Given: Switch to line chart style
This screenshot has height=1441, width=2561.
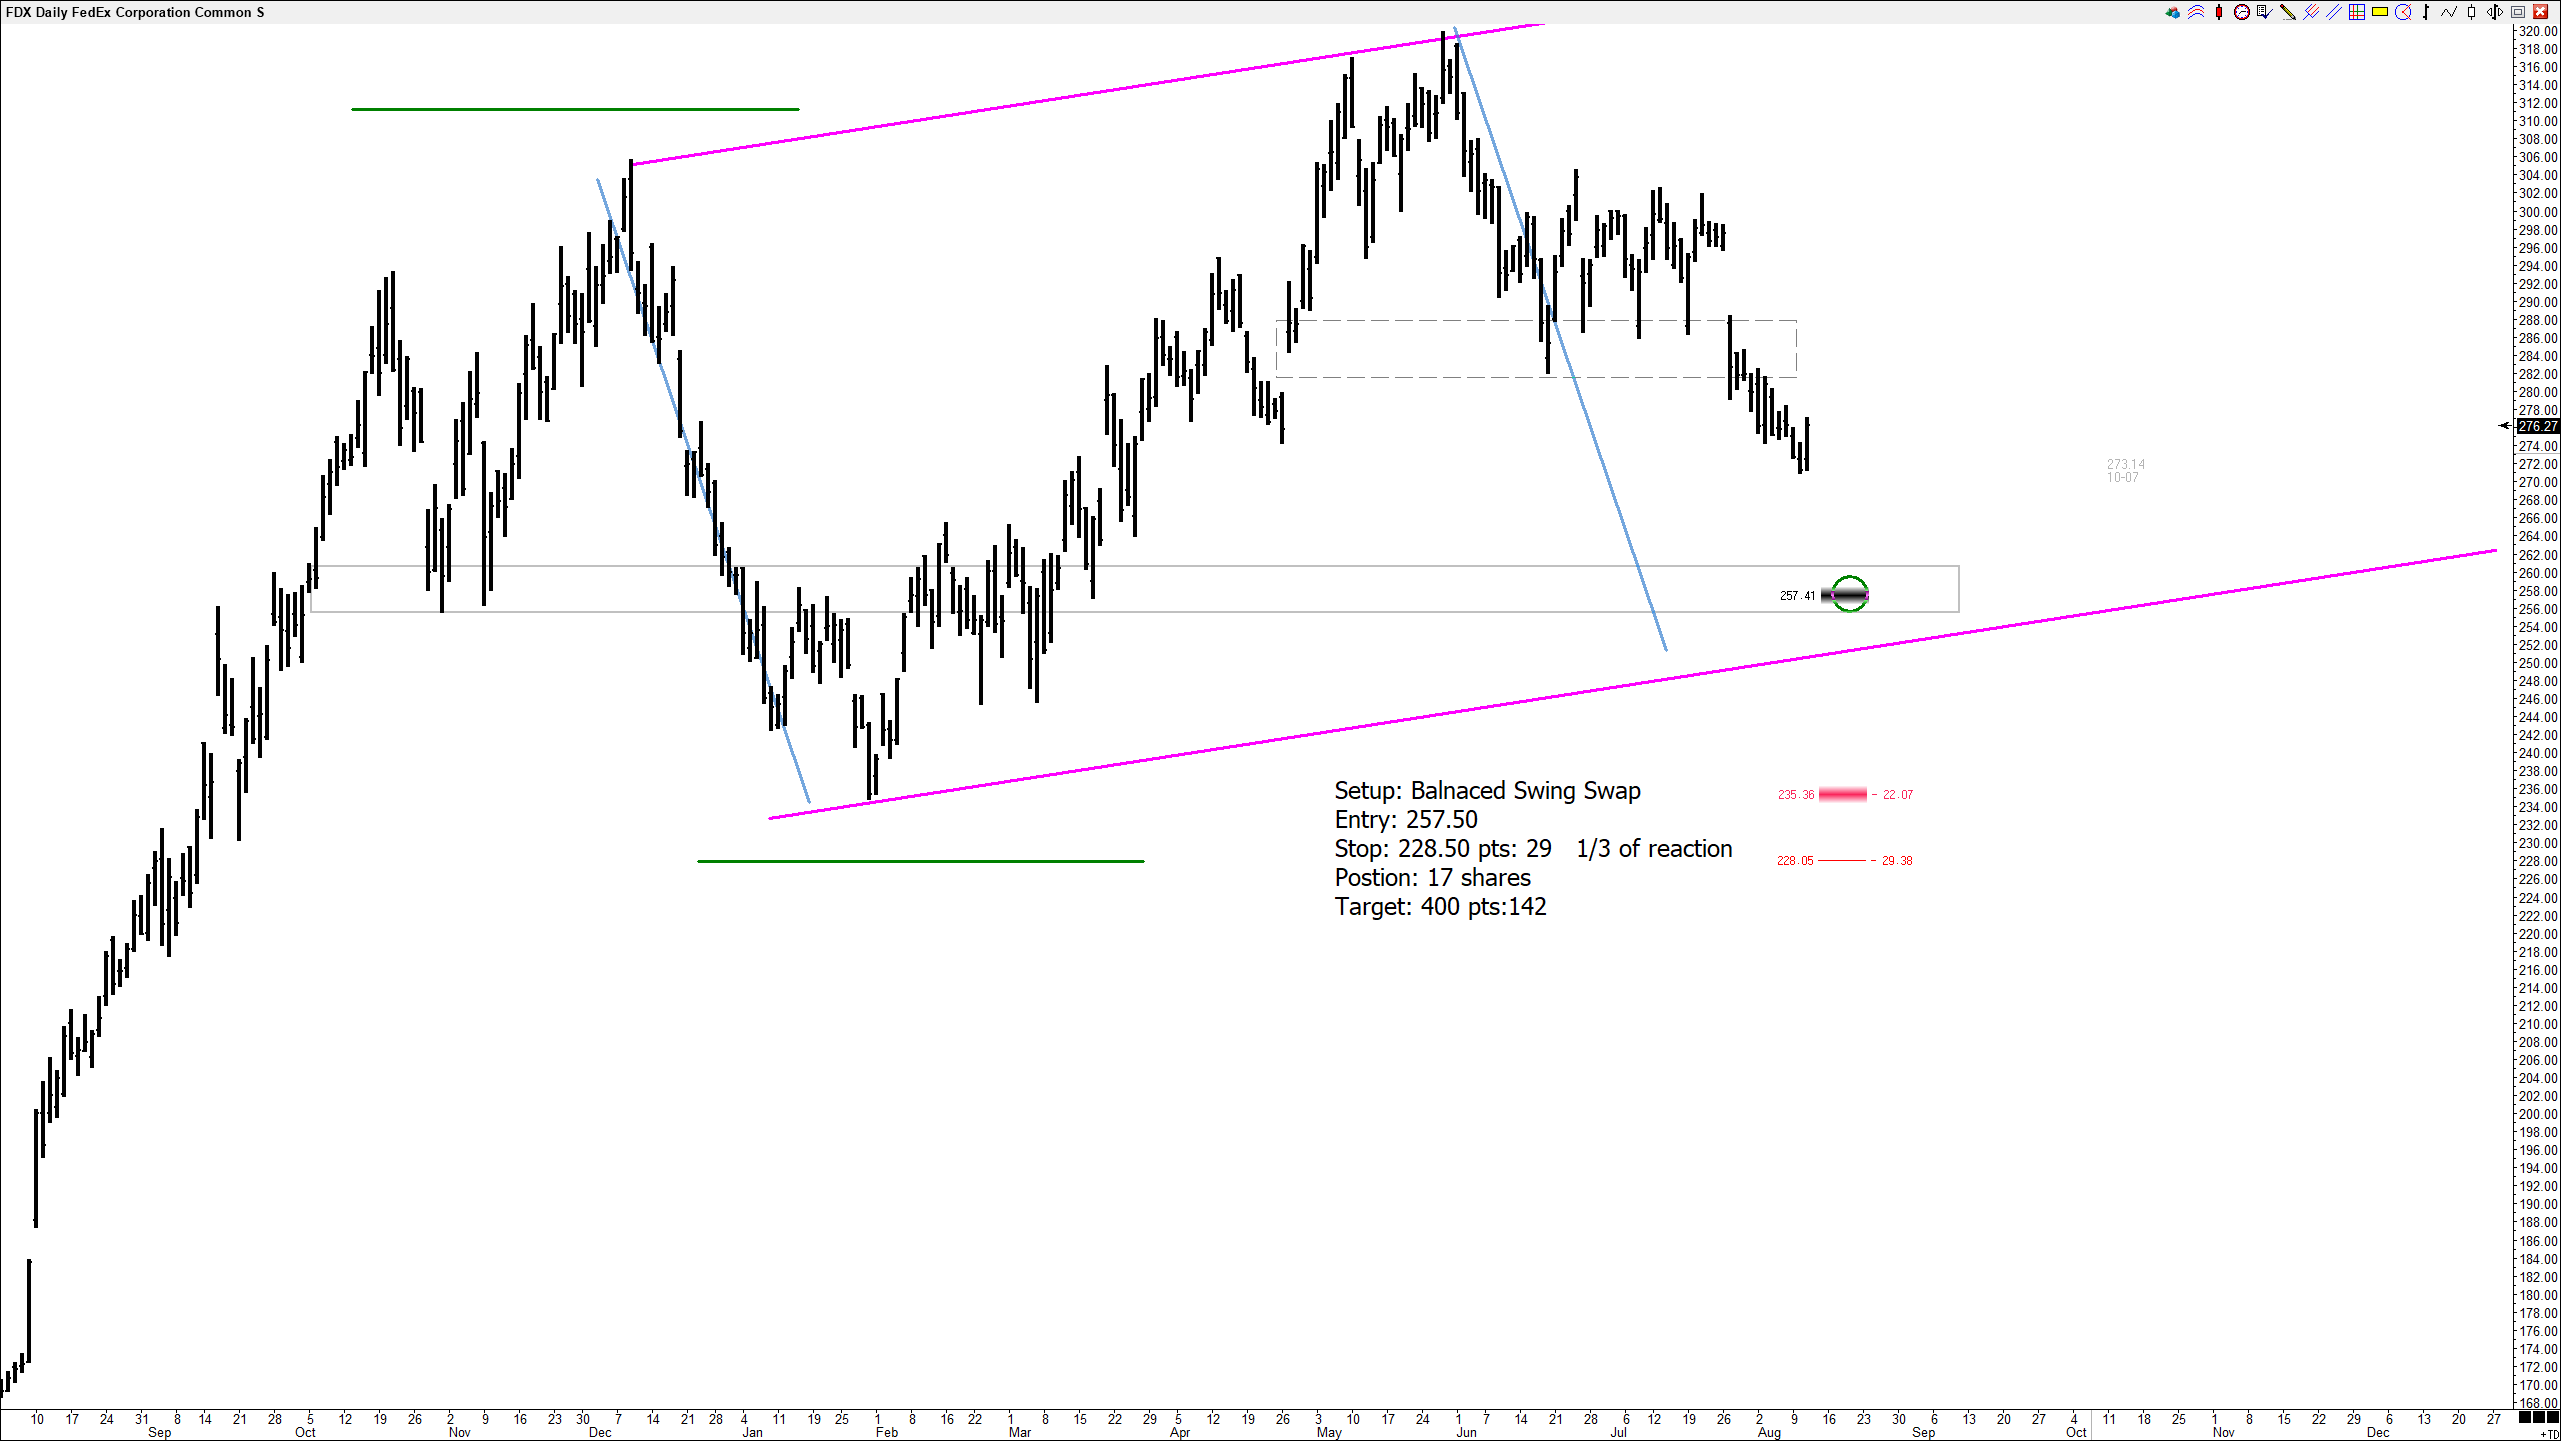Looking at the screenshot, I should tap(2449, 12).
